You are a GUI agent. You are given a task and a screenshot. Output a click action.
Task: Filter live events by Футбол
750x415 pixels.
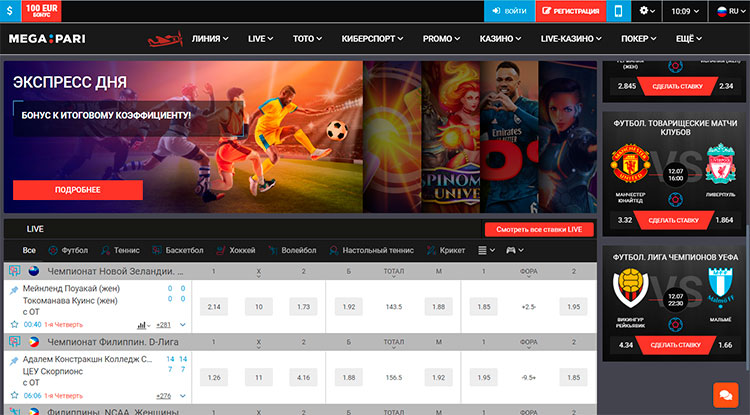(x=68, y=250)
